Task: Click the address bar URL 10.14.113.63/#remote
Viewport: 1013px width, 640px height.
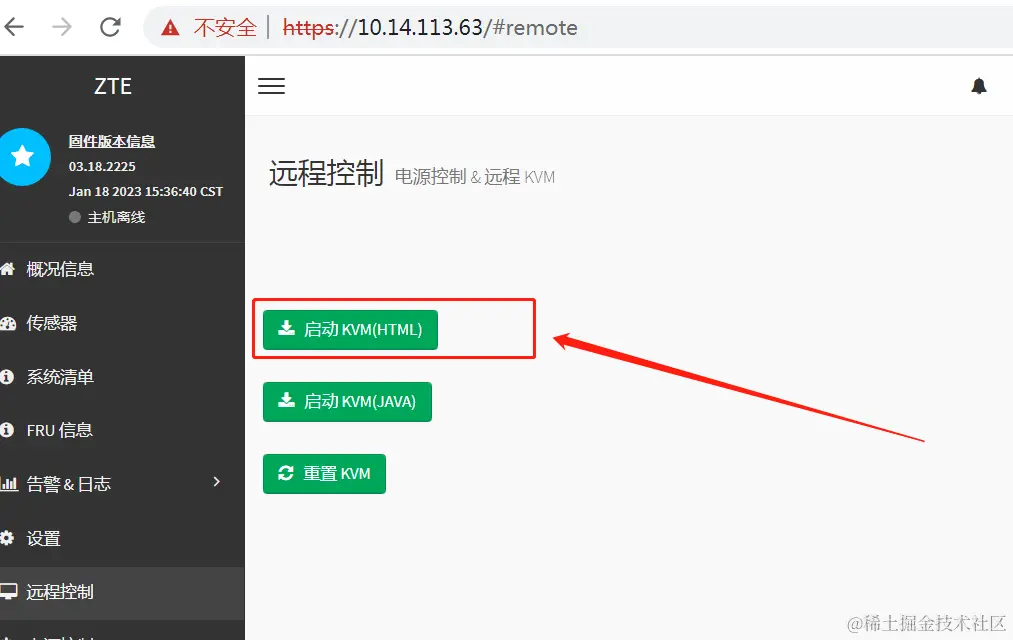Action: point(430,28)
